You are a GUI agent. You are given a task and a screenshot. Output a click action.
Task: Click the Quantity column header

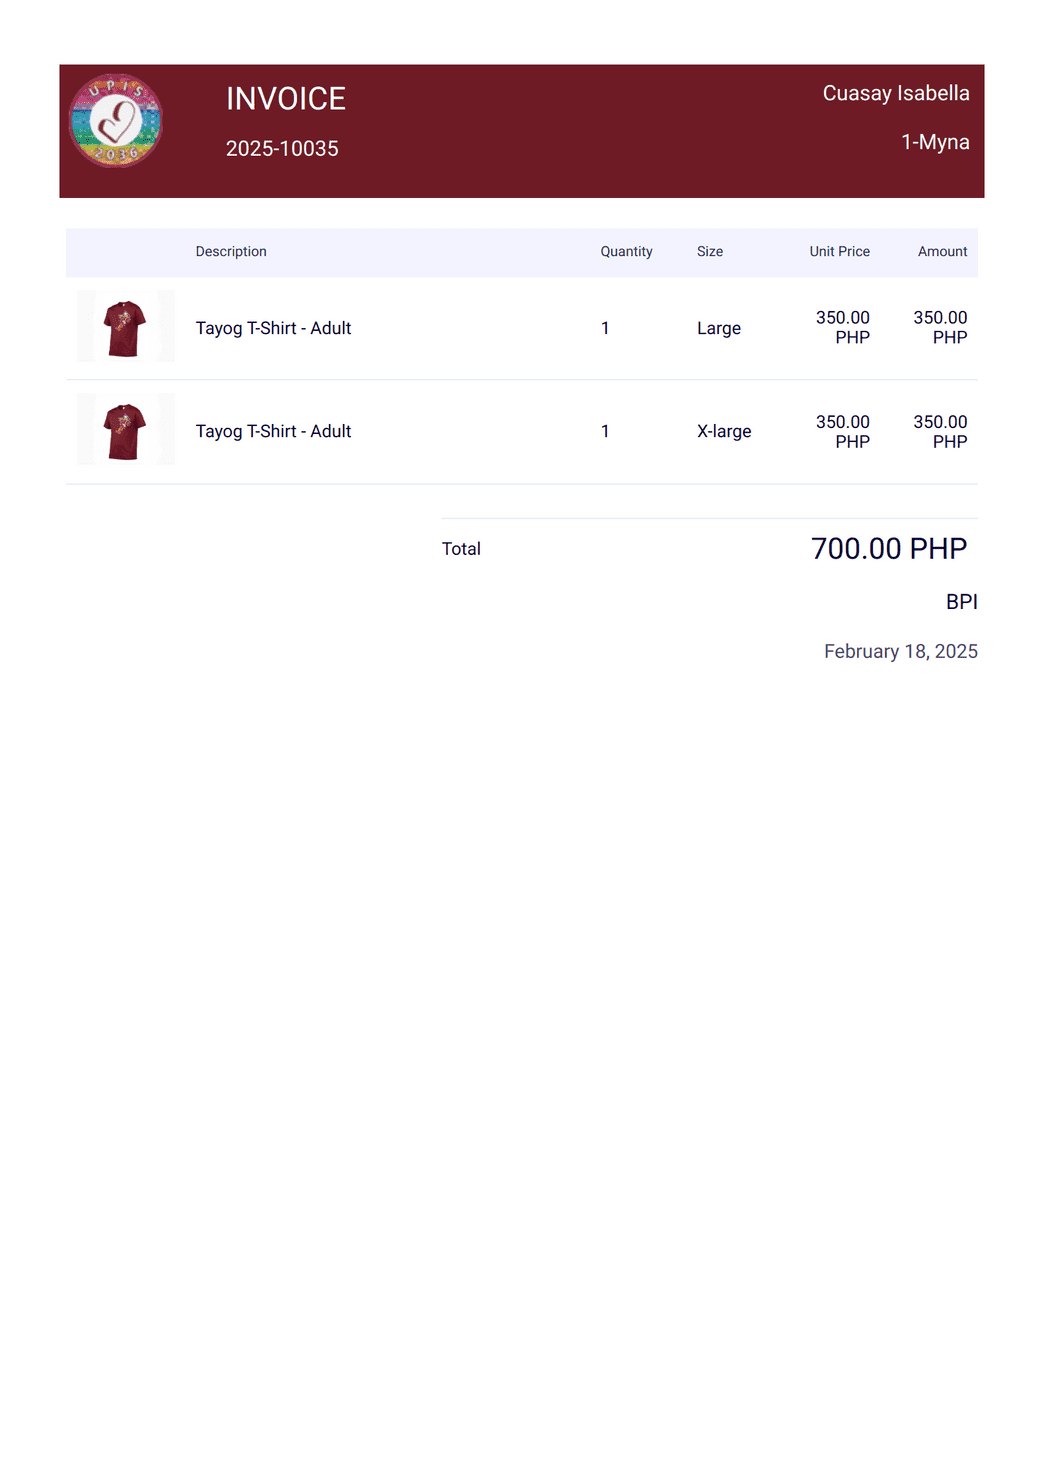pos(626,252)
